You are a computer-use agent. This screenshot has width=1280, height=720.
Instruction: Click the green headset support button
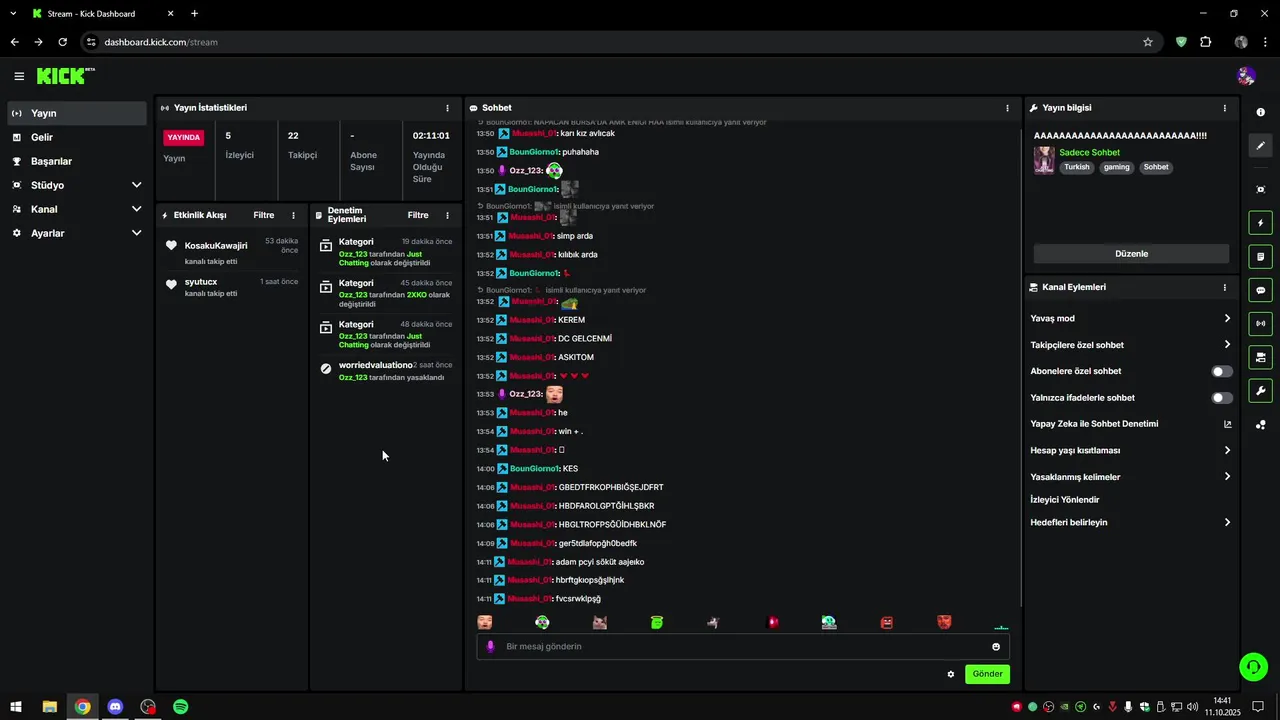[x=1253, y=666]
